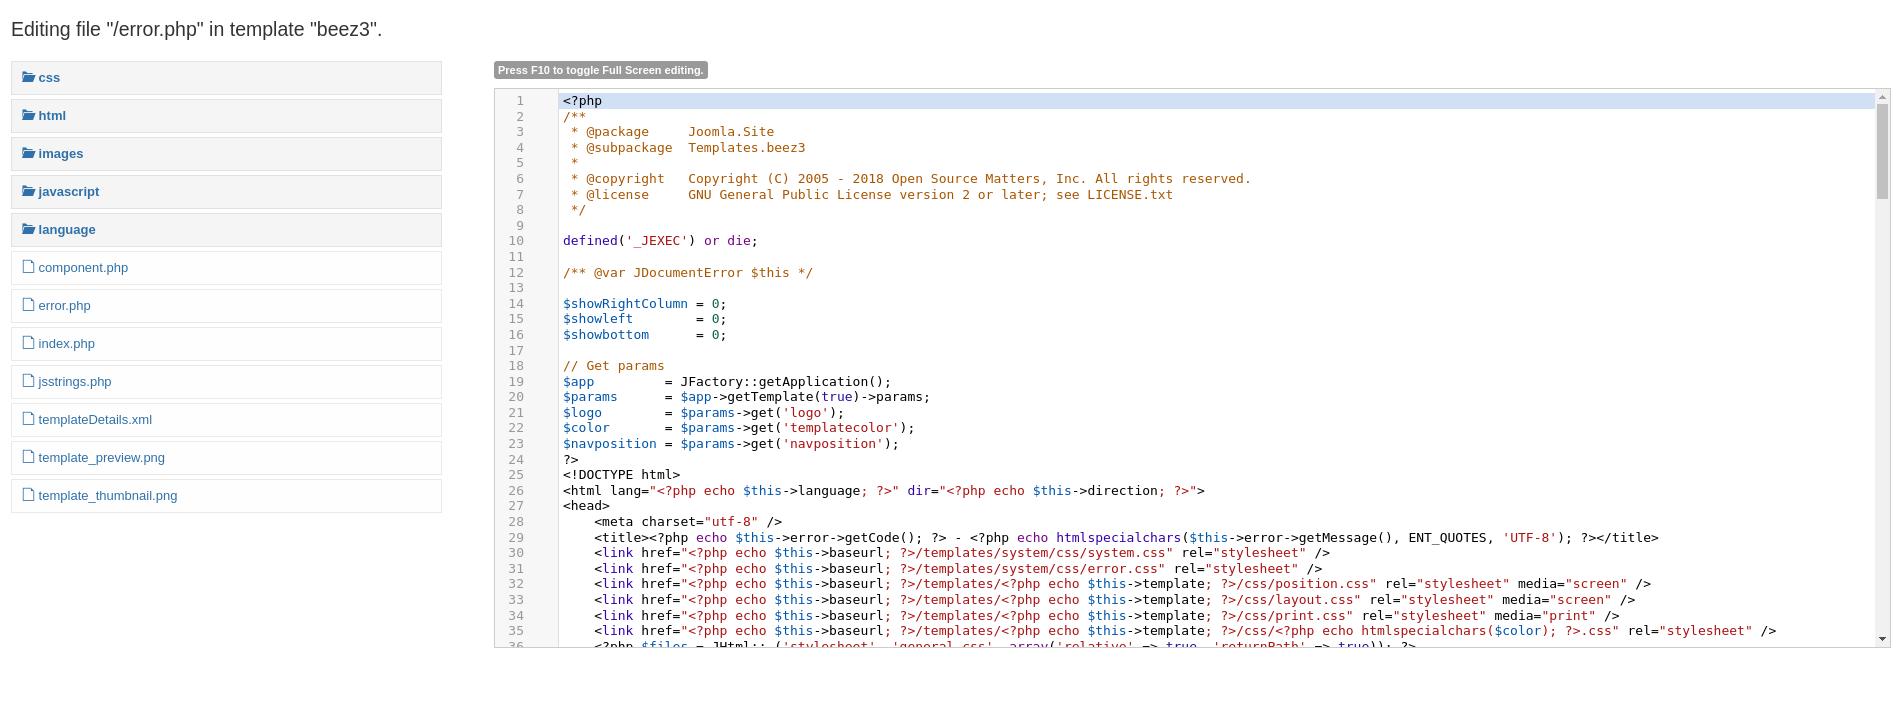The height and width of the screenshot is (715, 1901).
Task: Expand the images folder
Action: coord(226,154)
